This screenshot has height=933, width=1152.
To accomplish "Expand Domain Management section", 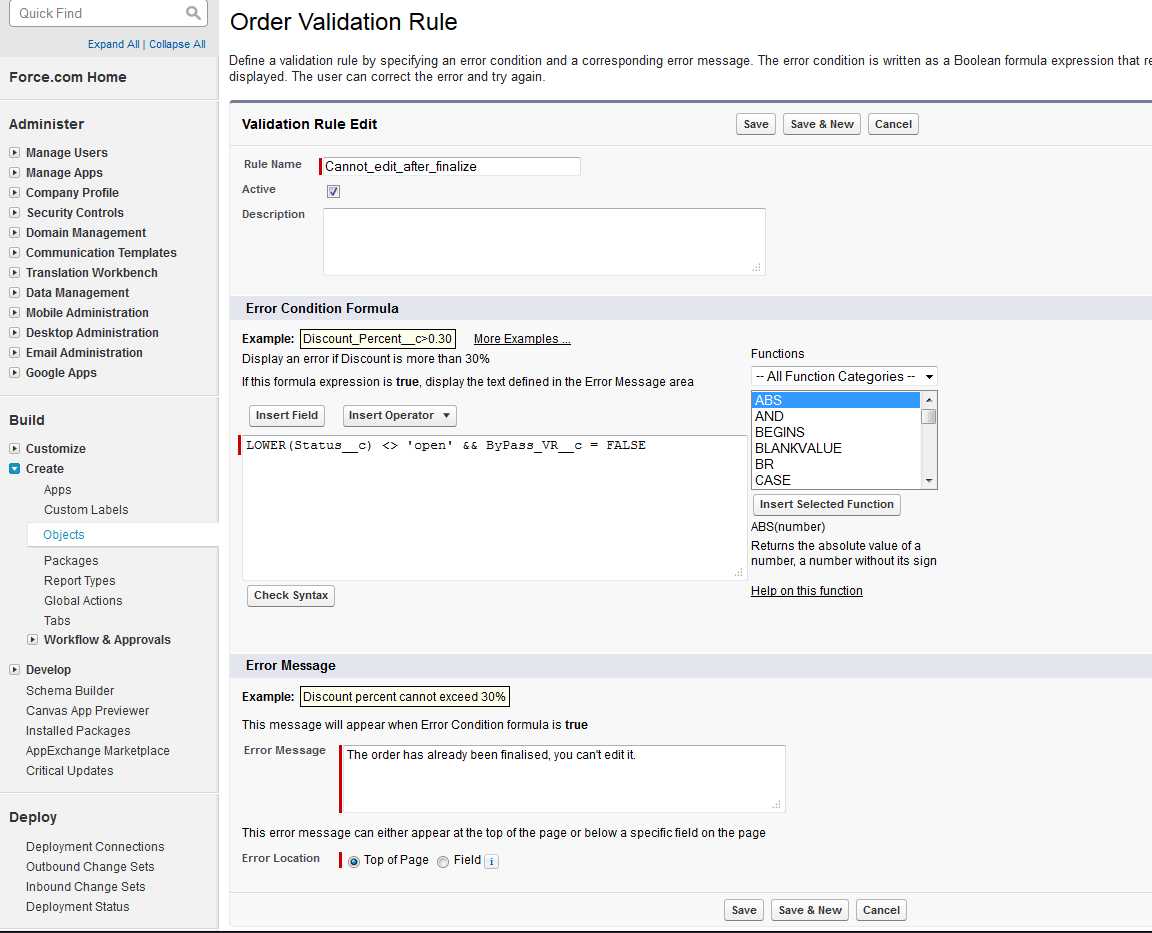I will pos(14,232).
